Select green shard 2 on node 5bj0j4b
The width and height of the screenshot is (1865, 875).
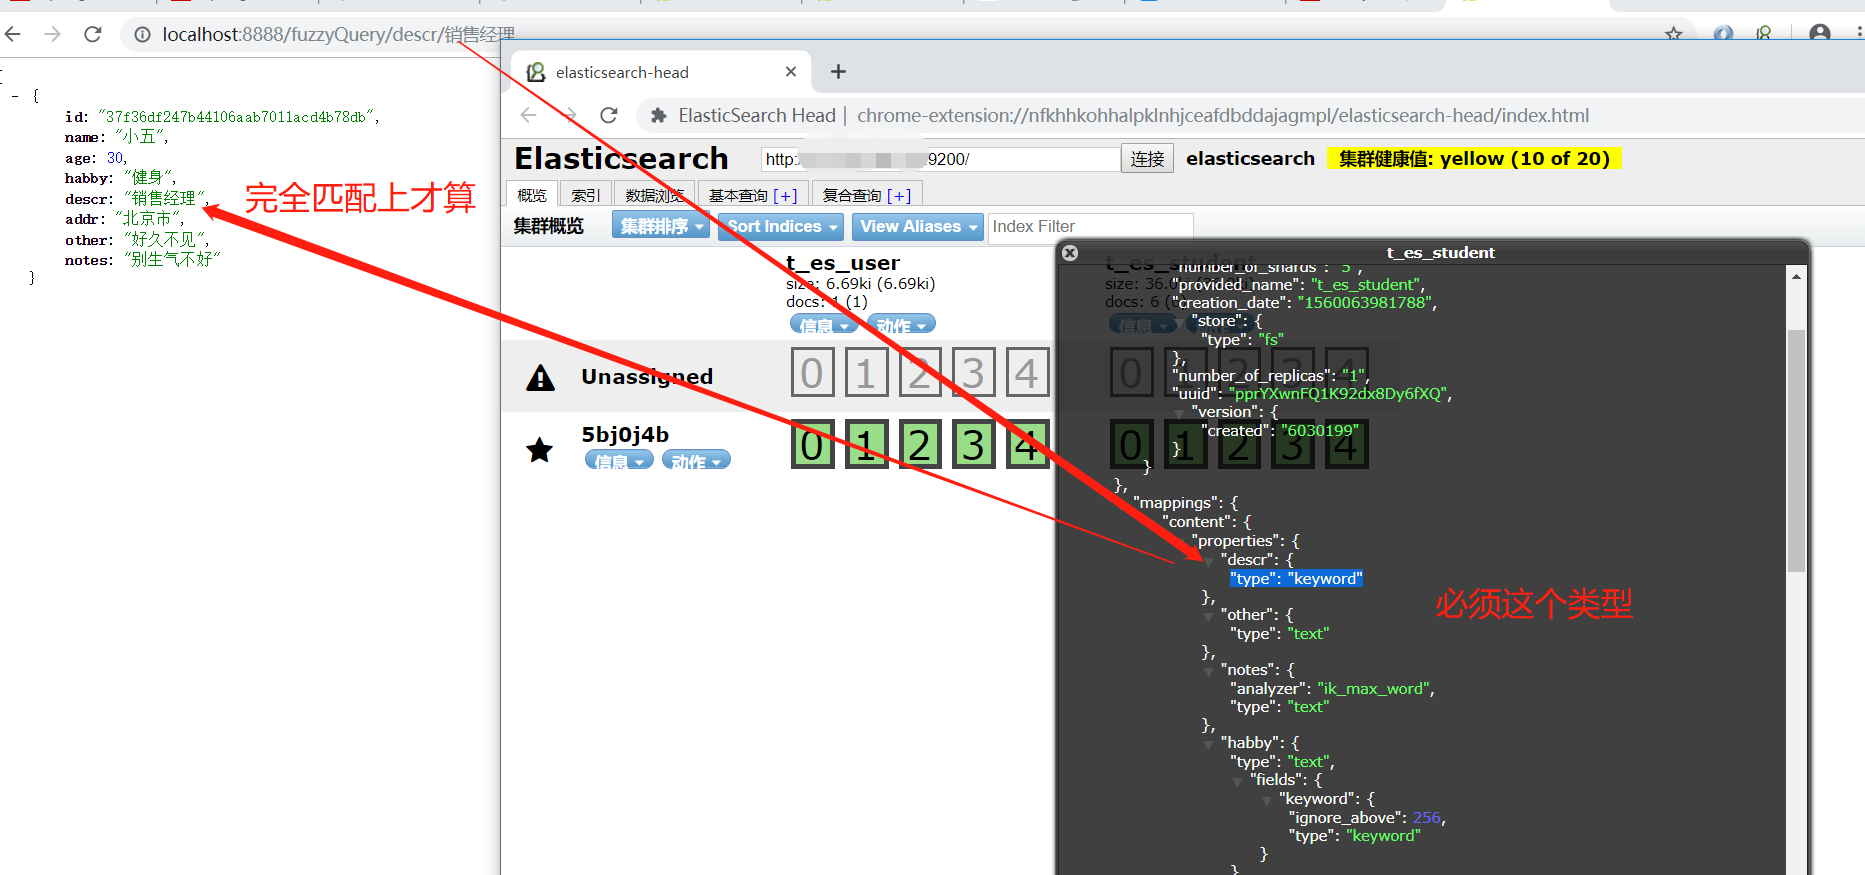point(920,444)
